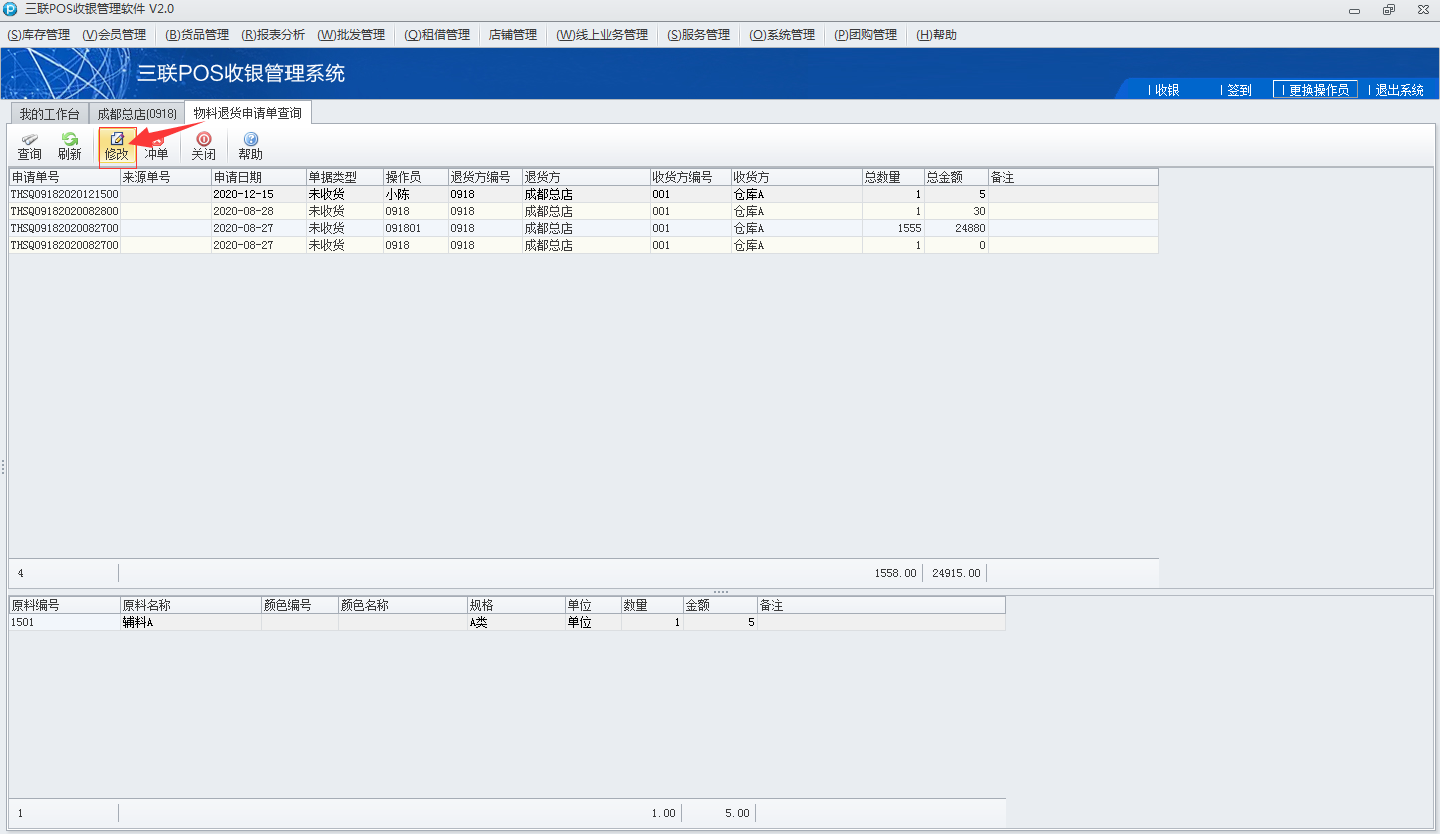Select row THSQ09182020082800
The width and height of the screenshot is (1440, 834).
[x=584, y=211]
